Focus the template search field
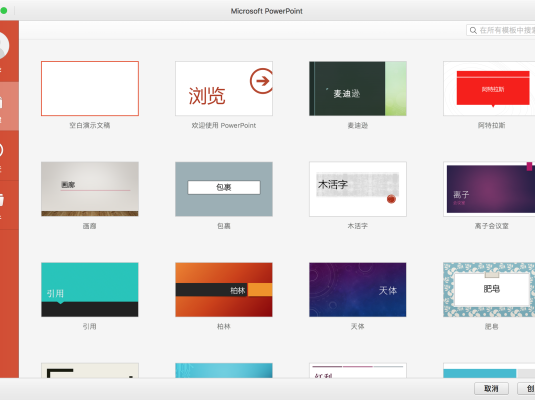Viewport: 535px width, 400px height. 501,30
